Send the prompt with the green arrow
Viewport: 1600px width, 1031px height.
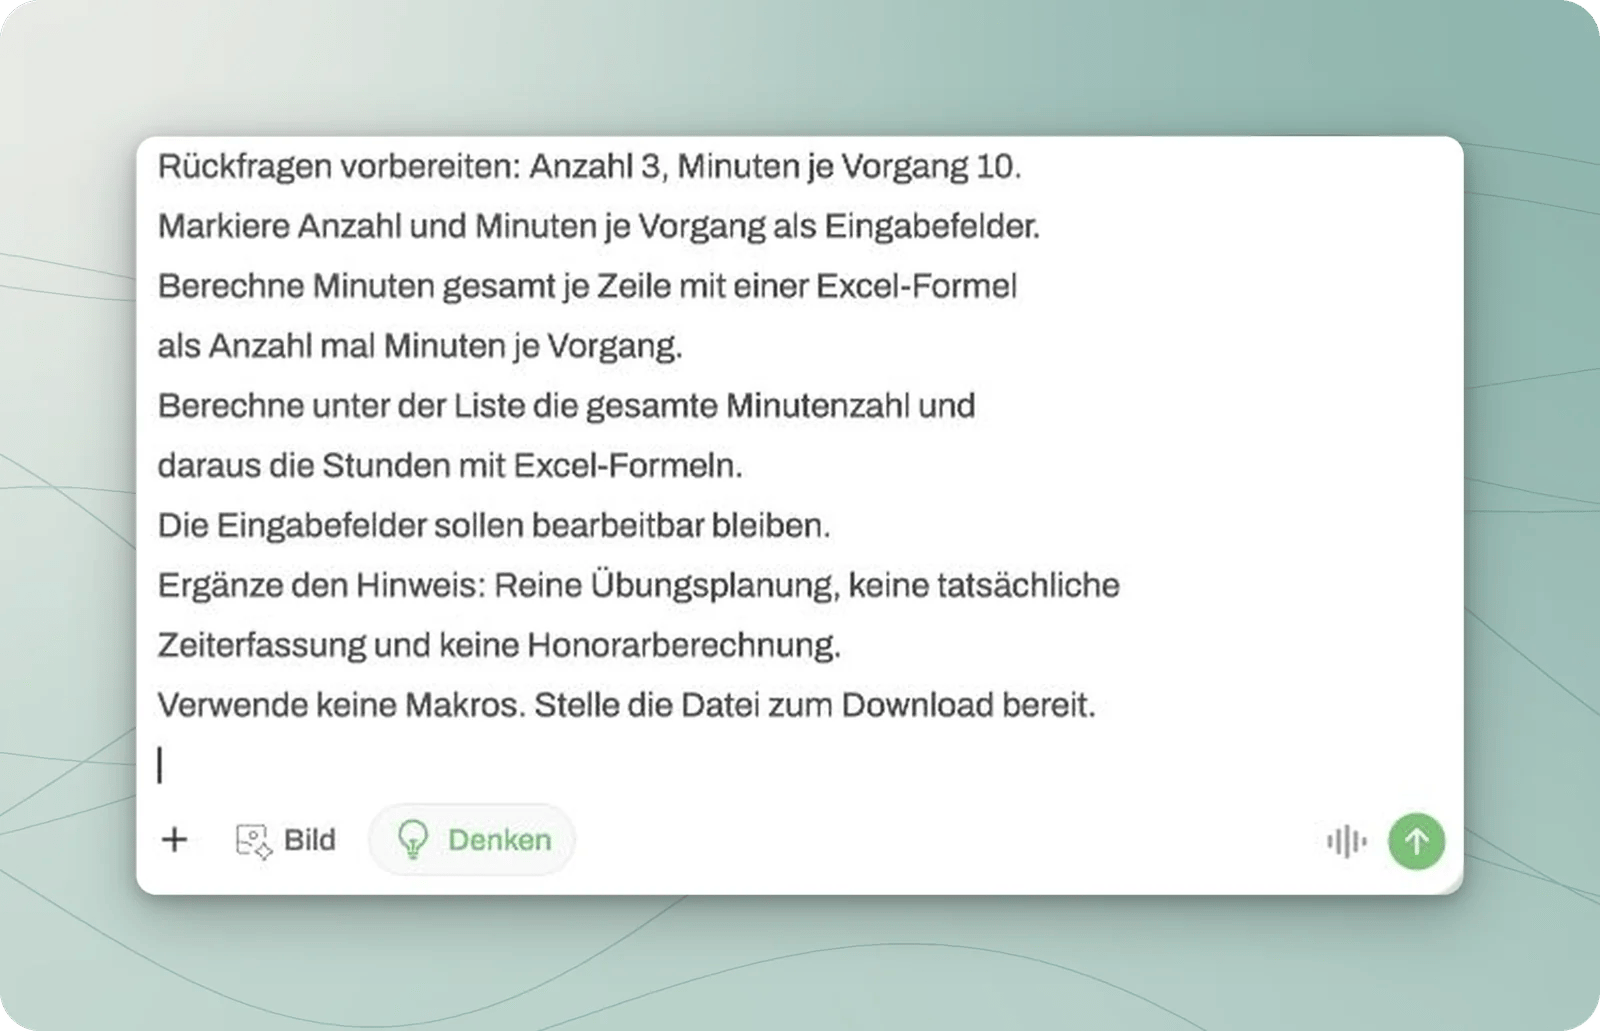pyautogui.click(x=1416, y=841)
